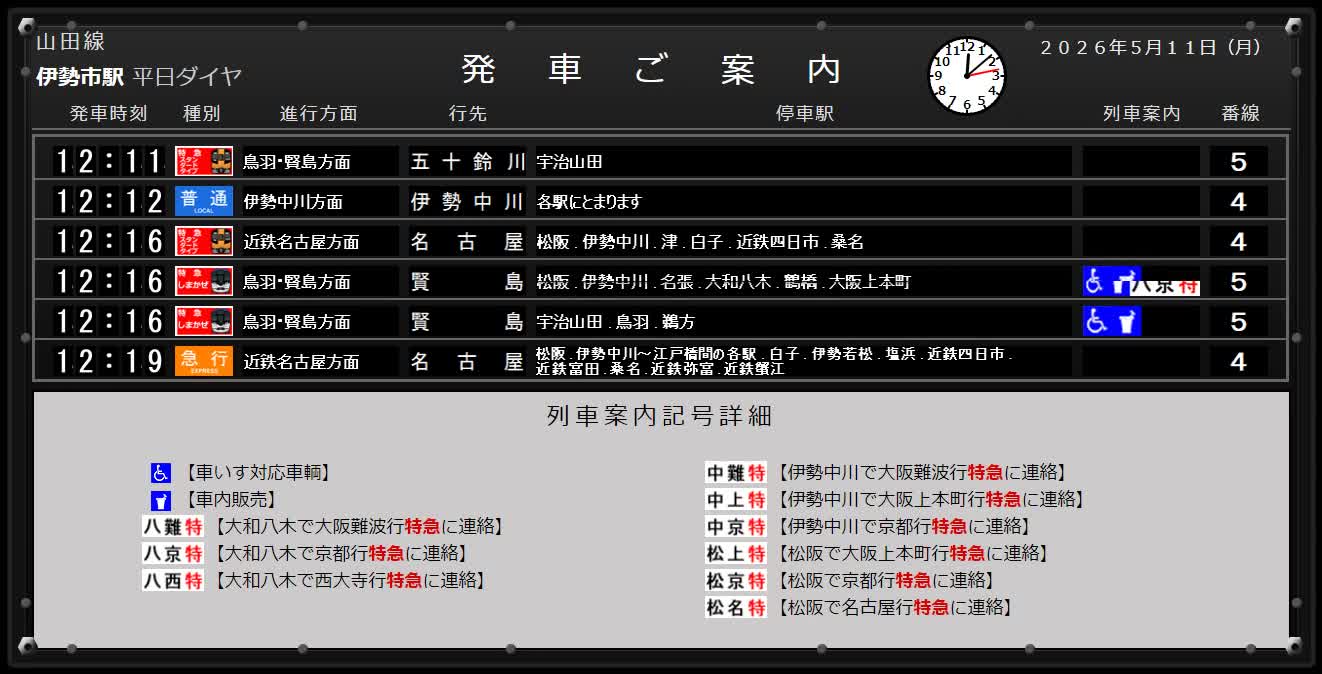The image size is (1322, 674).
Task: Click the 伊勢中川 destination cell
Action: [467, 201]
